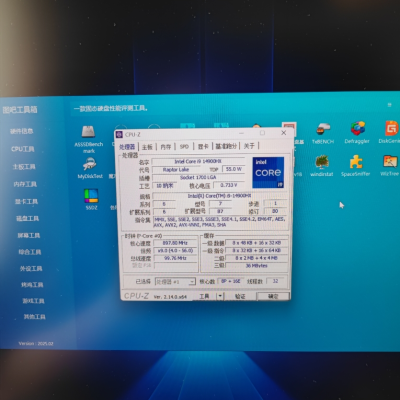The image size is (400, 400).
Task: Switch to the 内存 tab in CPU-Z
Action: coord(166,147)
